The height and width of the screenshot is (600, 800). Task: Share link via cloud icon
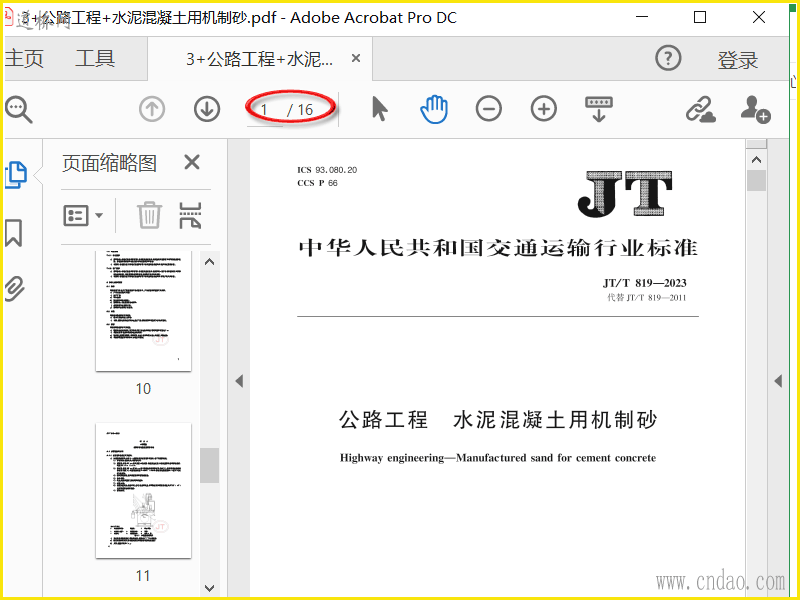coord(701,109)
